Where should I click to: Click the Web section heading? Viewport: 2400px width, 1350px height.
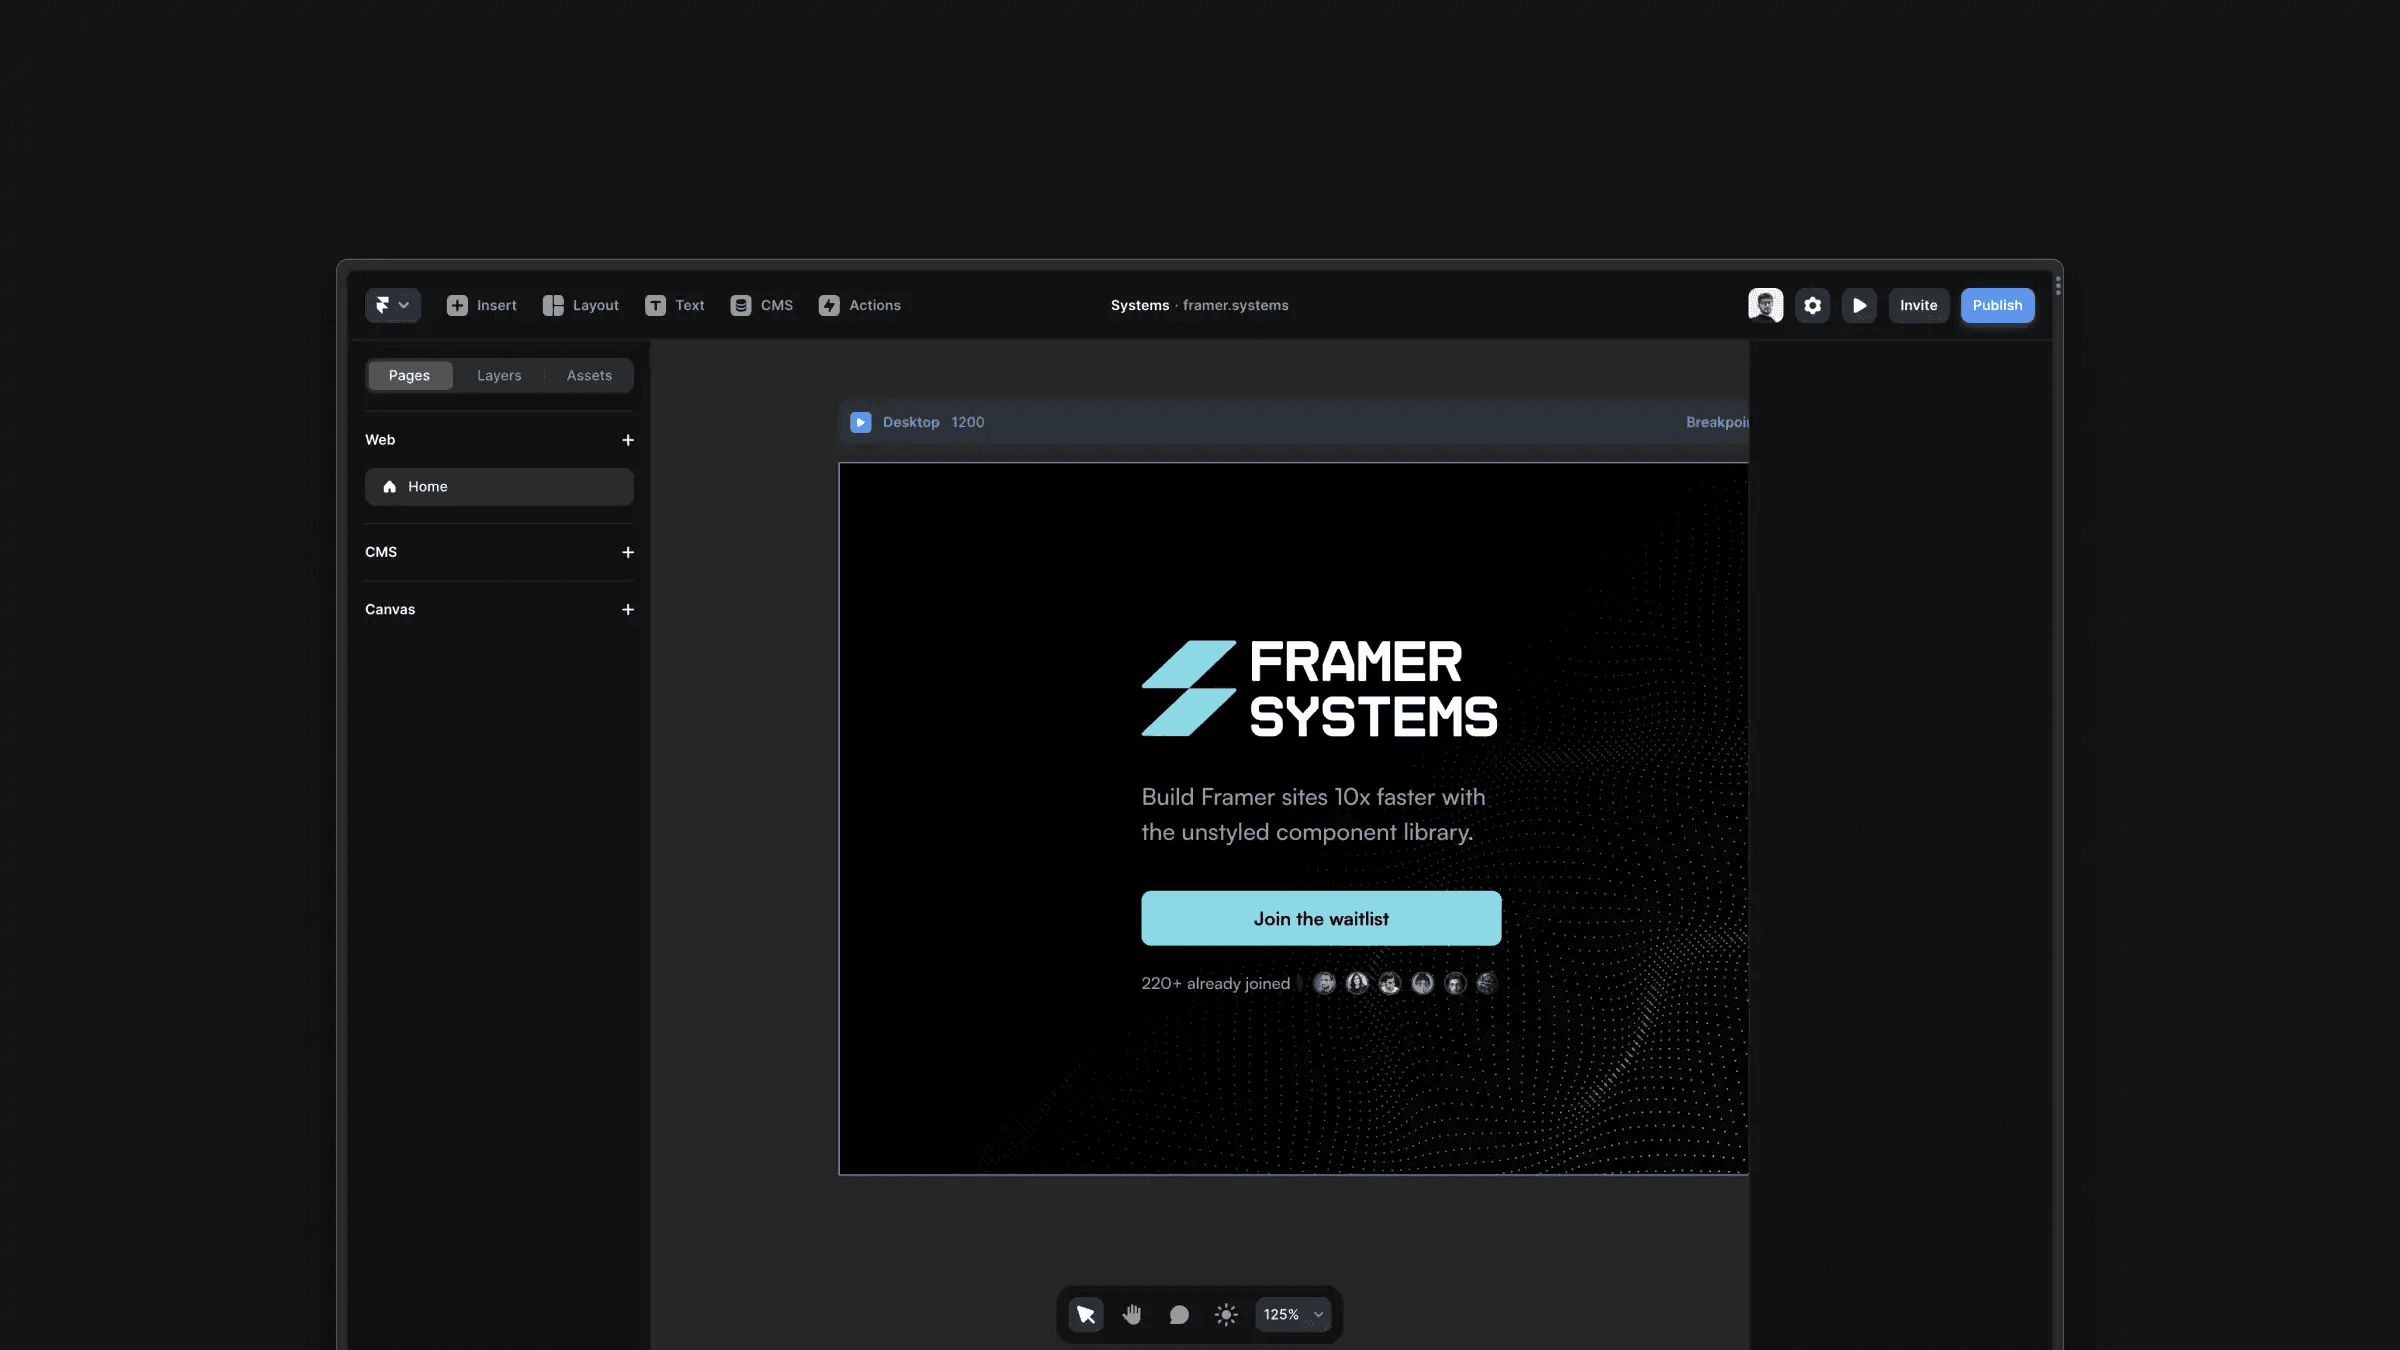click(380, 440)
